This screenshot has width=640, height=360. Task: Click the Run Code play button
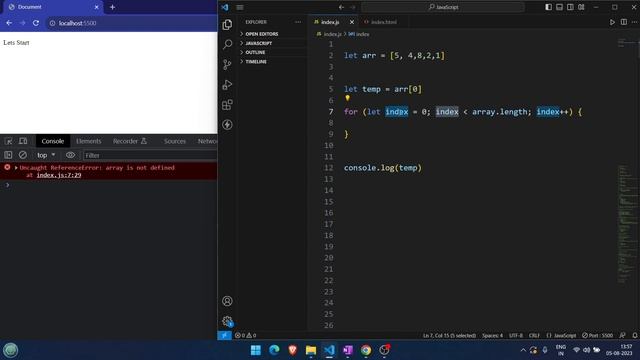[612, 22]
